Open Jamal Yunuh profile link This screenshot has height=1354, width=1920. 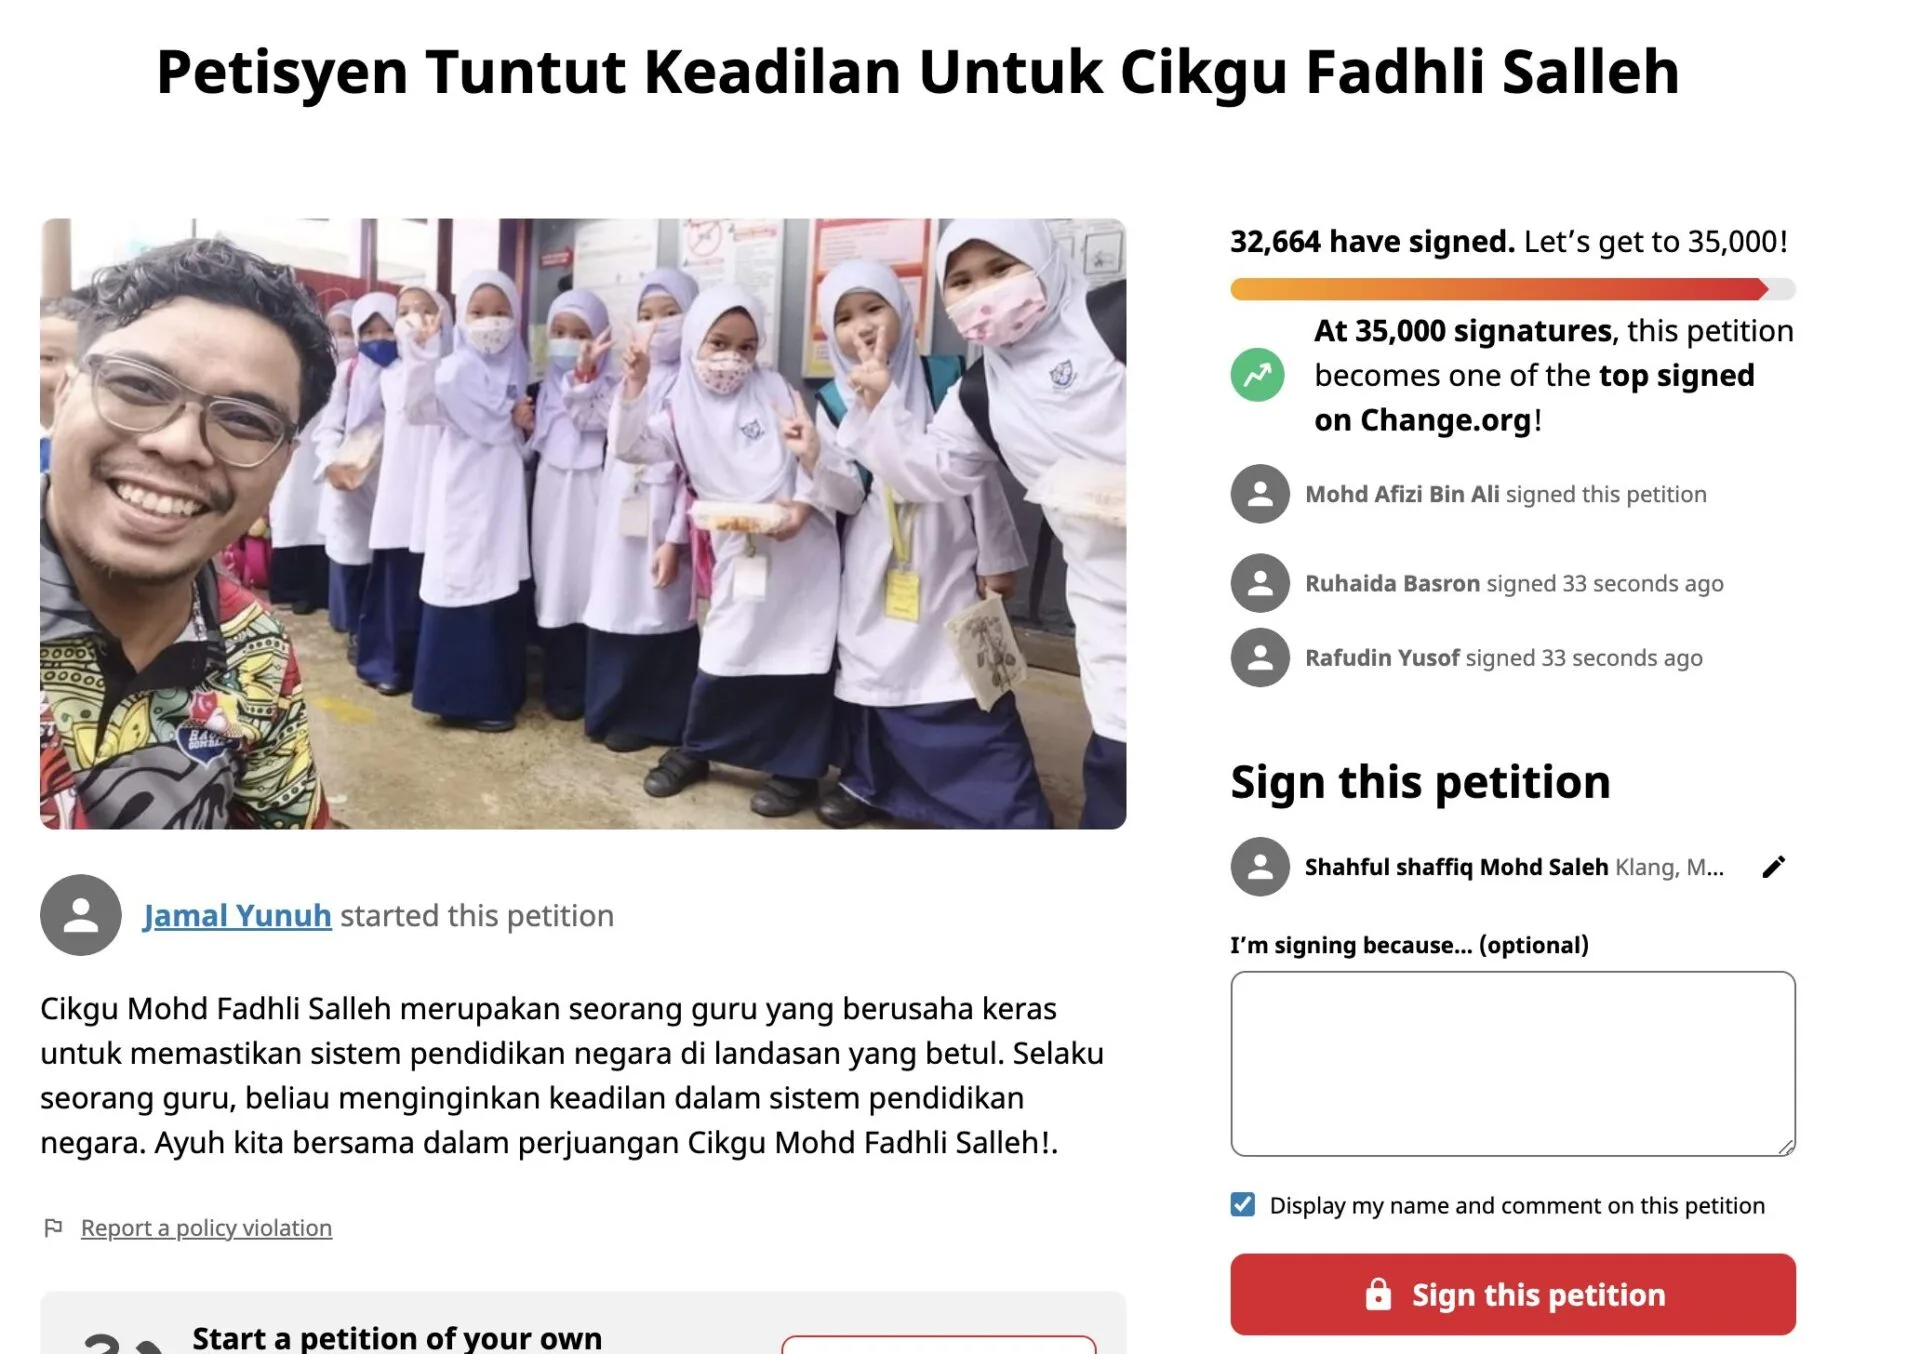pos(237,915)
